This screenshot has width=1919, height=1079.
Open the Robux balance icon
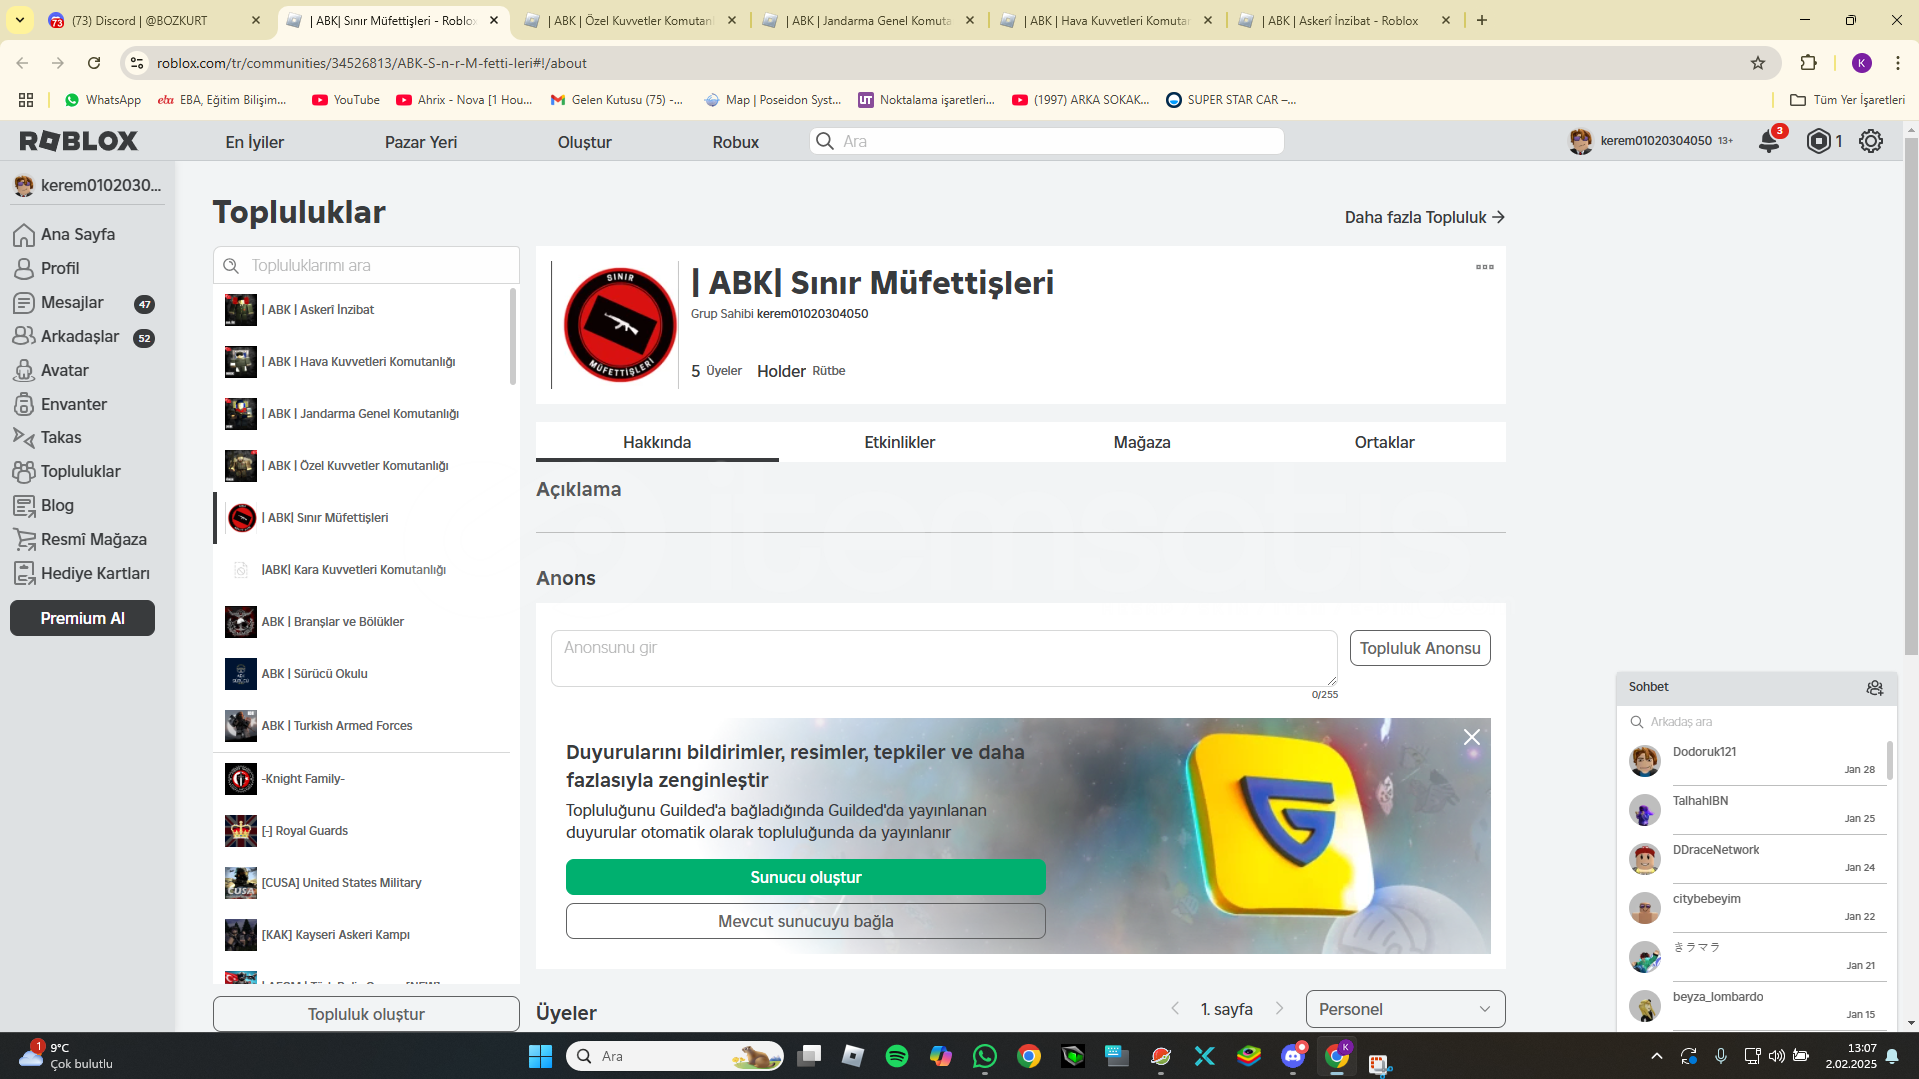point(1819,141)
